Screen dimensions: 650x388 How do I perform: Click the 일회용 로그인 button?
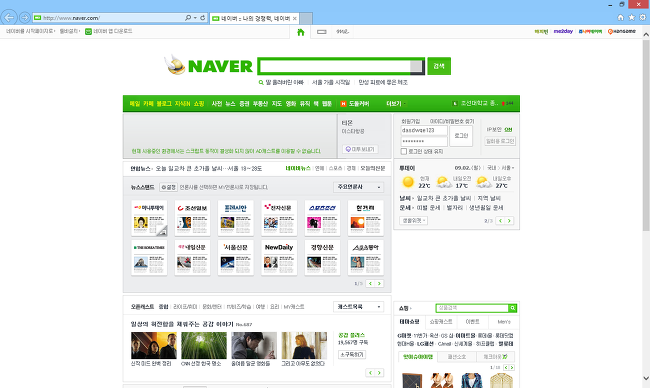(x=500, y=141)
